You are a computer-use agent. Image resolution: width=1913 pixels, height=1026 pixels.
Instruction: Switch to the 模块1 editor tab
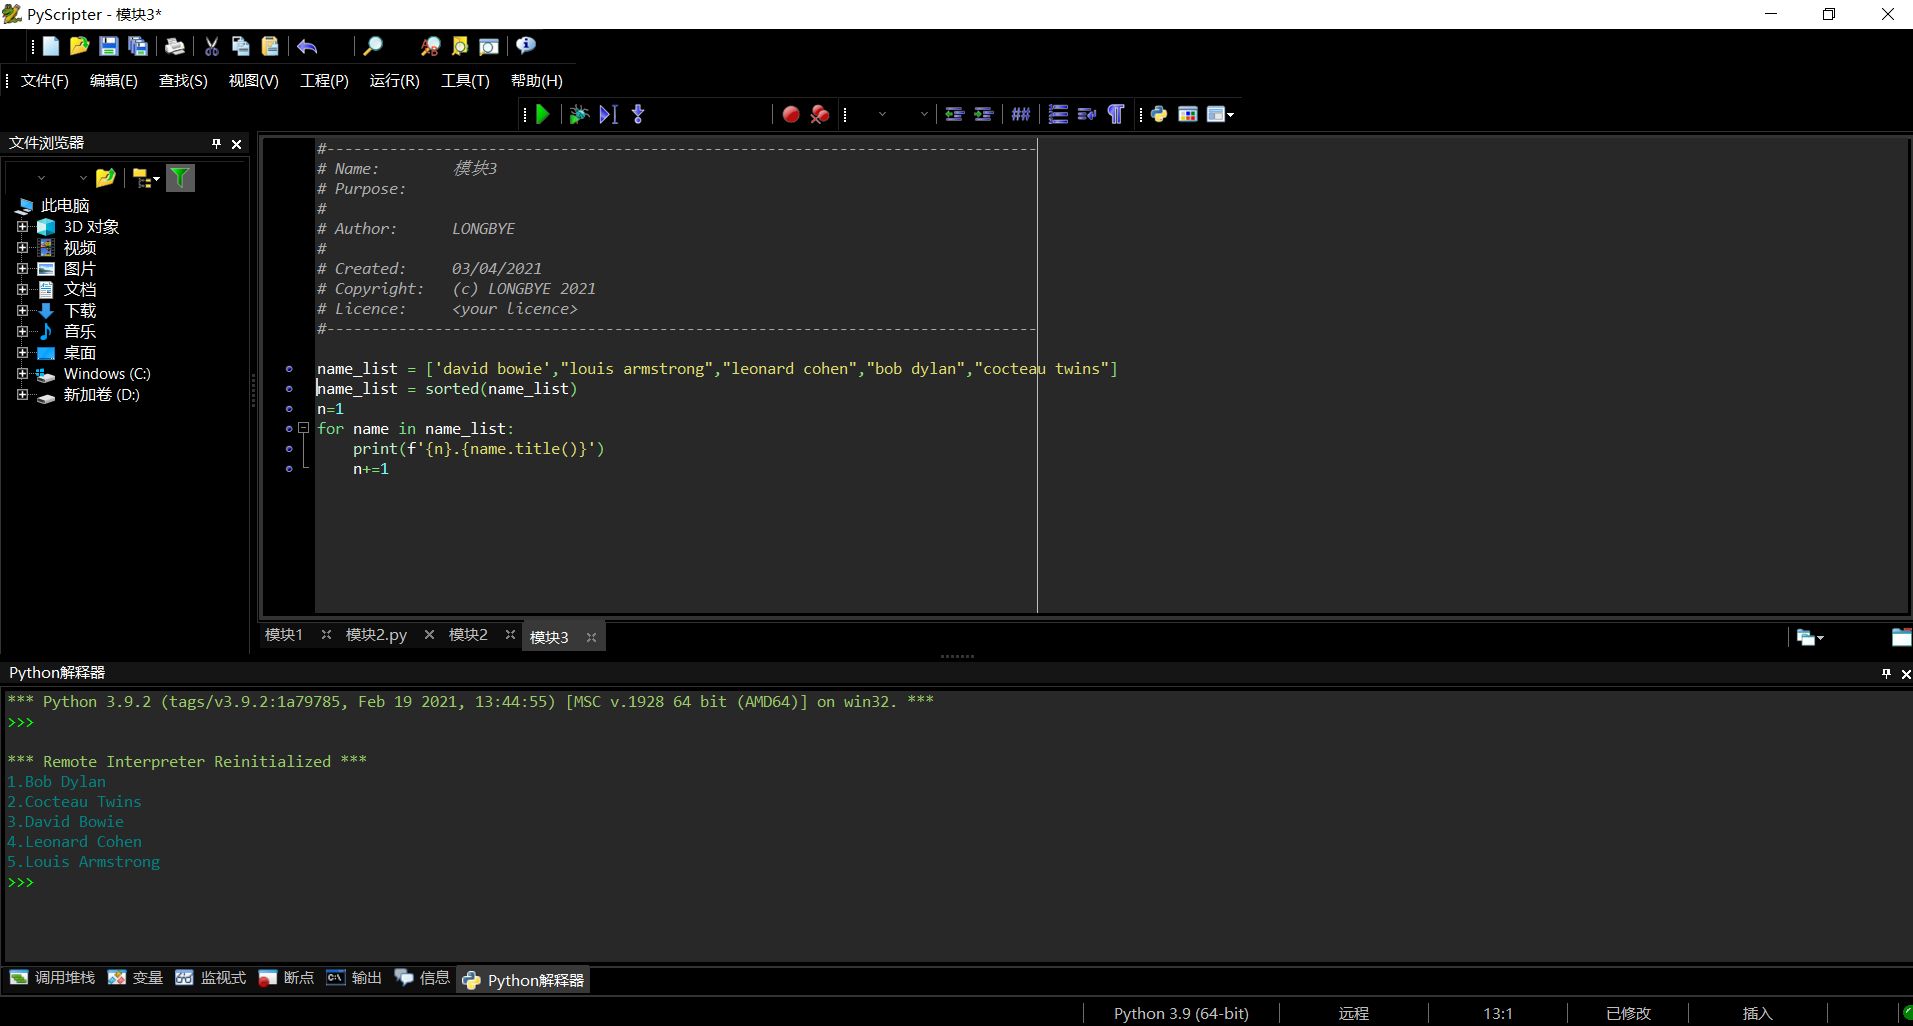284,635
